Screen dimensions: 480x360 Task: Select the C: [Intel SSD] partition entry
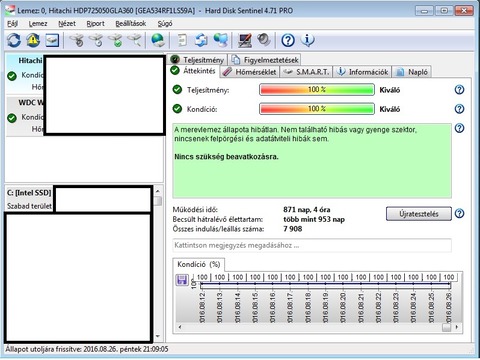click(29, 199)
